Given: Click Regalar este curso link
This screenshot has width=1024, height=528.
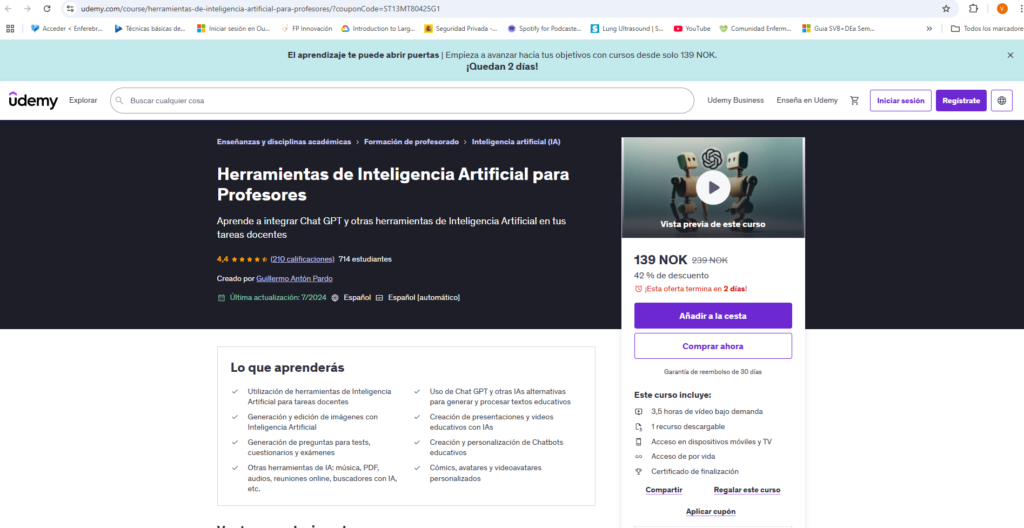Looking at the screenshot, I should [746, 489].
